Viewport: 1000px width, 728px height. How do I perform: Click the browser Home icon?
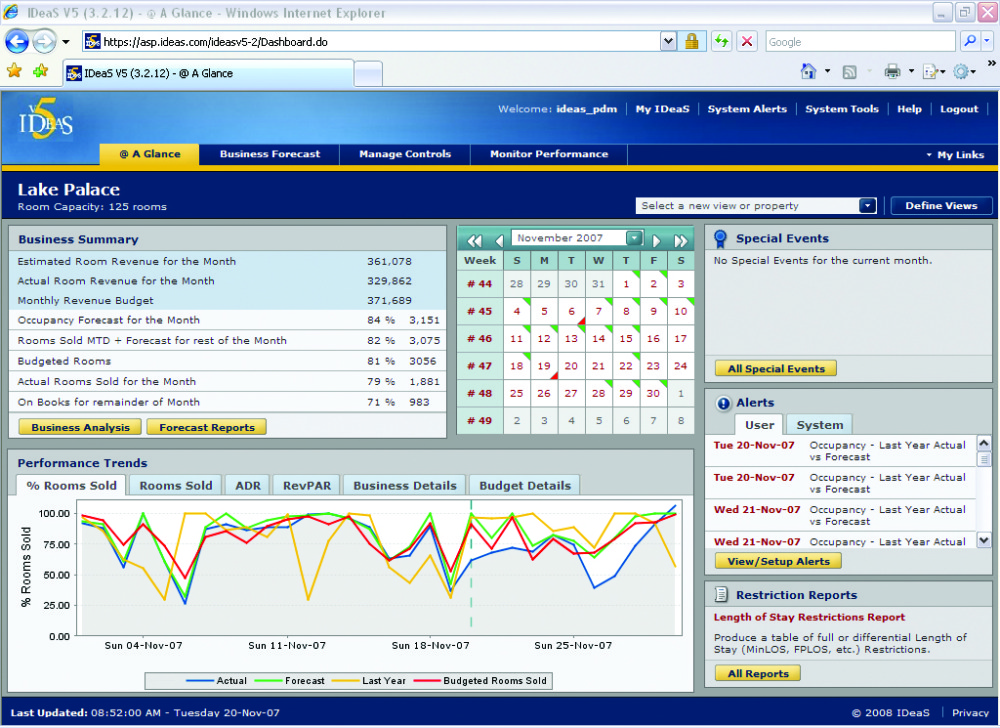(x=808, y=71)
